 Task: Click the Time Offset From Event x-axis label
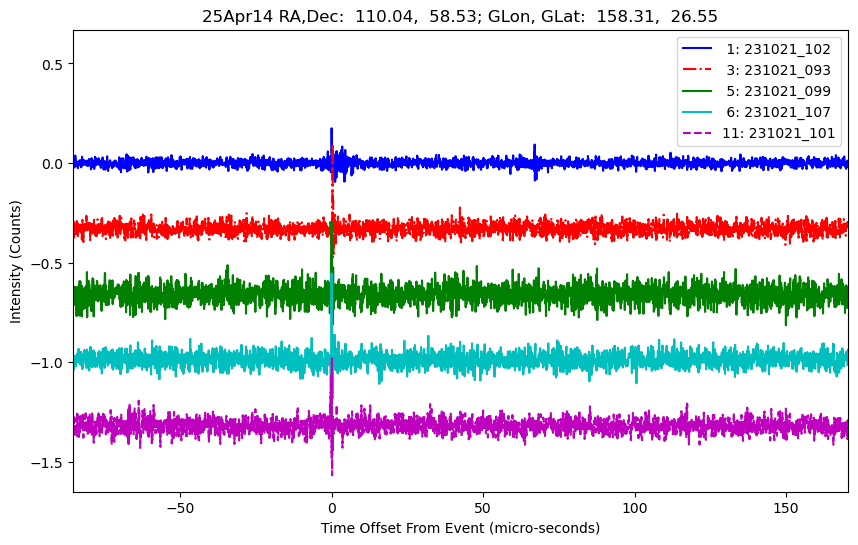[x=460, y=528]
